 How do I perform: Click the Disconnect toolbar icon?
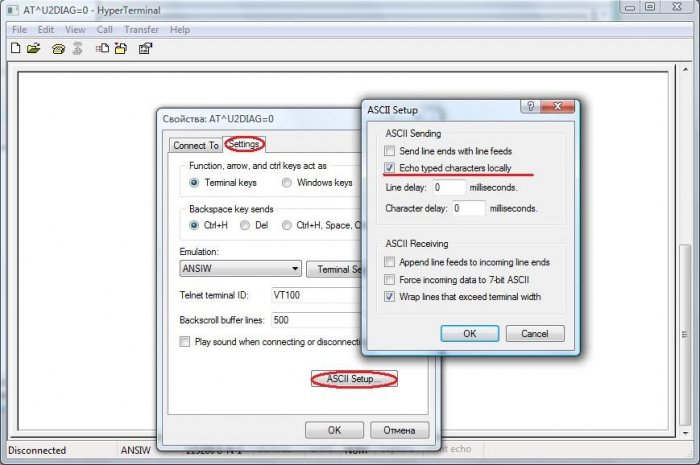[76, 48]
